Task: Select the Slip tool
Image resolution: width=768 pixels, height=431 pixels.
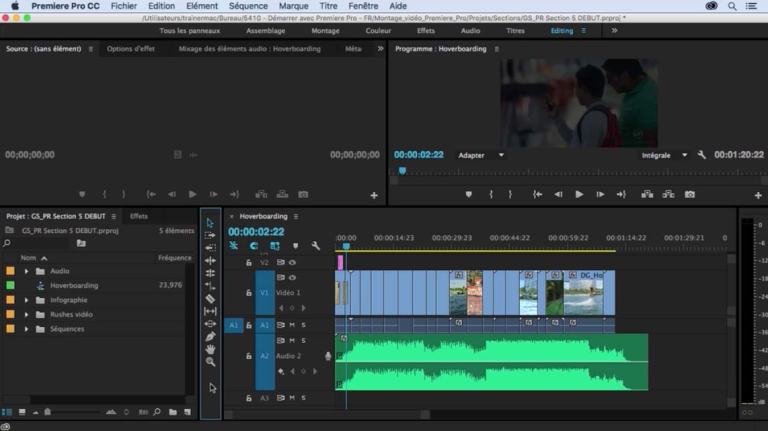Action: tap(210, 311)
